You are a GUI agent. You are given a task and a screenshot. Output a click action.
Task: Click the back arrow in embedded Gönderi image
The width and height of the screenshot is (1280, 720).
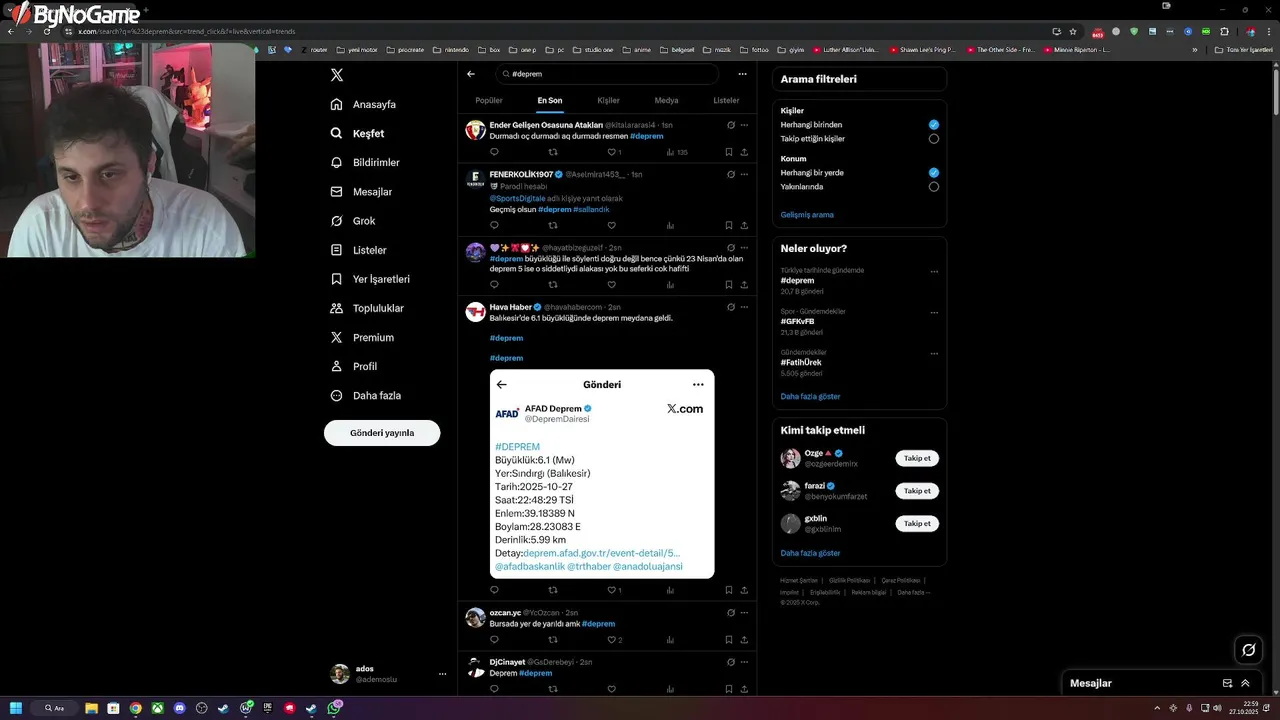(502, 384)
